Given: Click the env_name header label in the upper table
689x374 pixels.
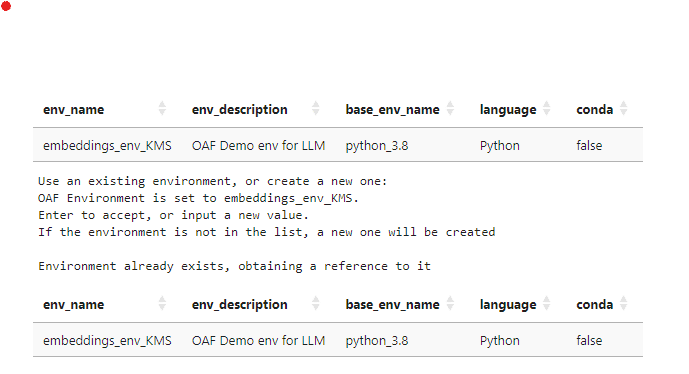Looking at the screenshot, I should point(73,109).
